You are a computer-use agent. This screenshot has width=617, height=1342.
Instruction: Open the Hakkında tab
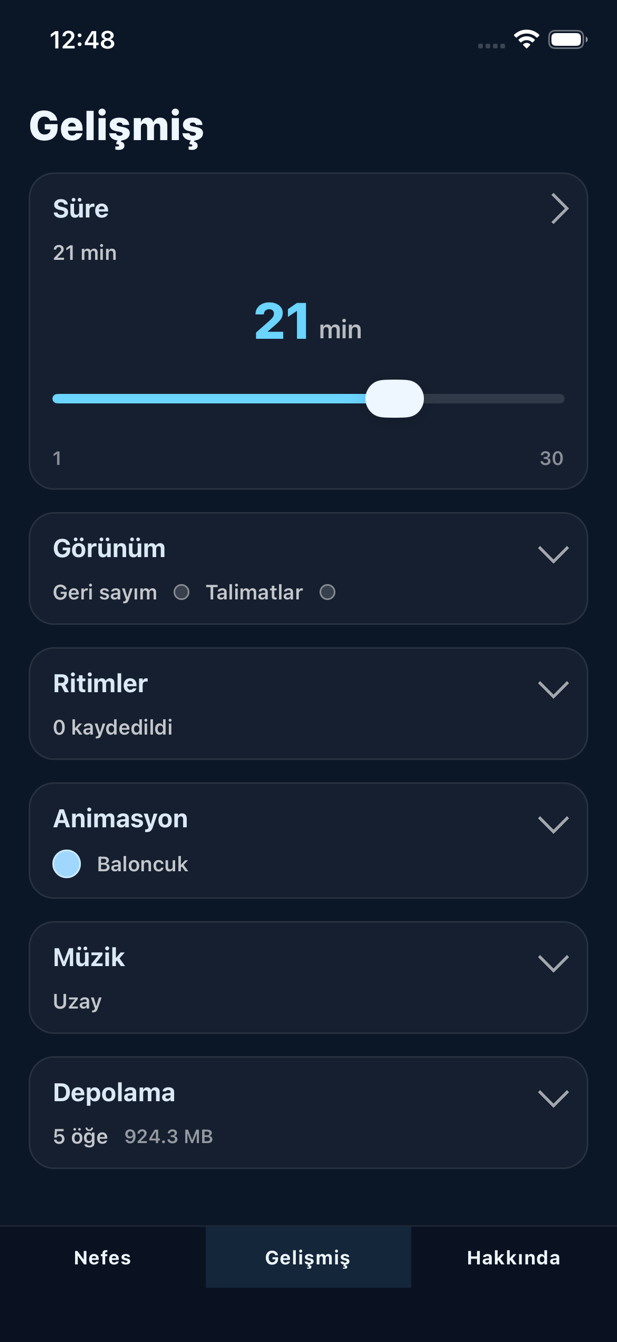(x=513, y=1257)
